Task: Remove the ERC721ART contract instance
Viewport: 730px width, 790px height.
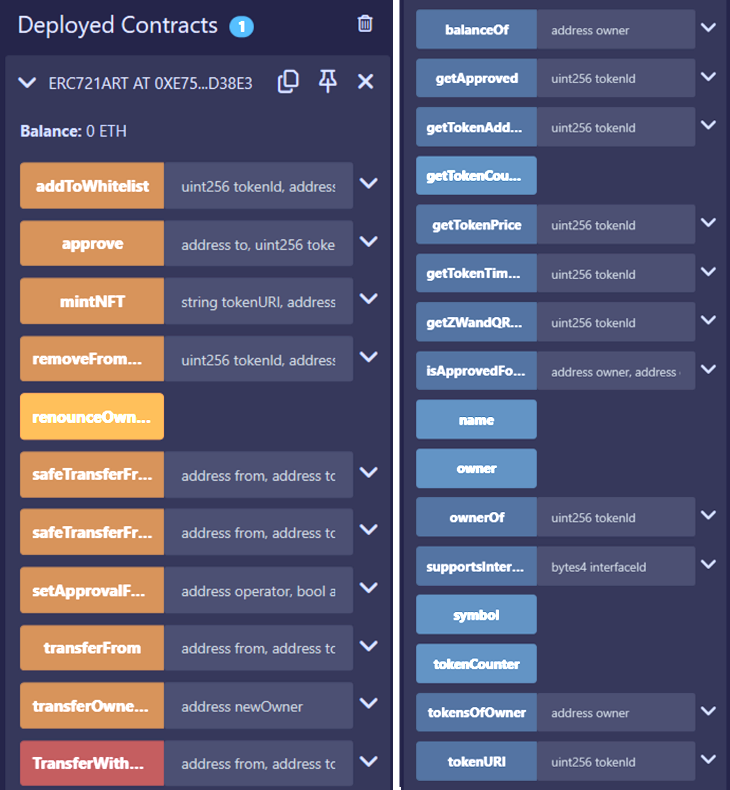Action: tap(365, 82)
